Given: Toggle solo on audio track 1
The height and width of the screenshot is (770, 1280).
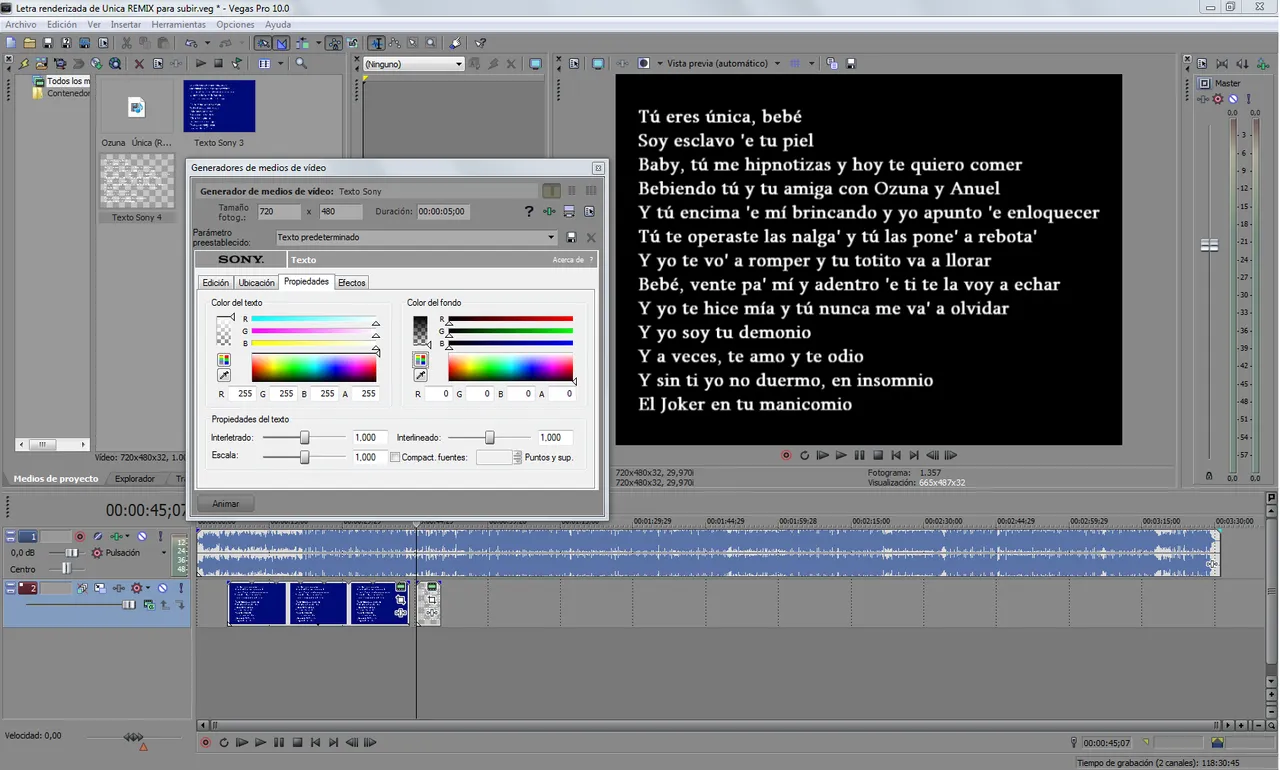Looking at the screenshot, I should (160, 537).
